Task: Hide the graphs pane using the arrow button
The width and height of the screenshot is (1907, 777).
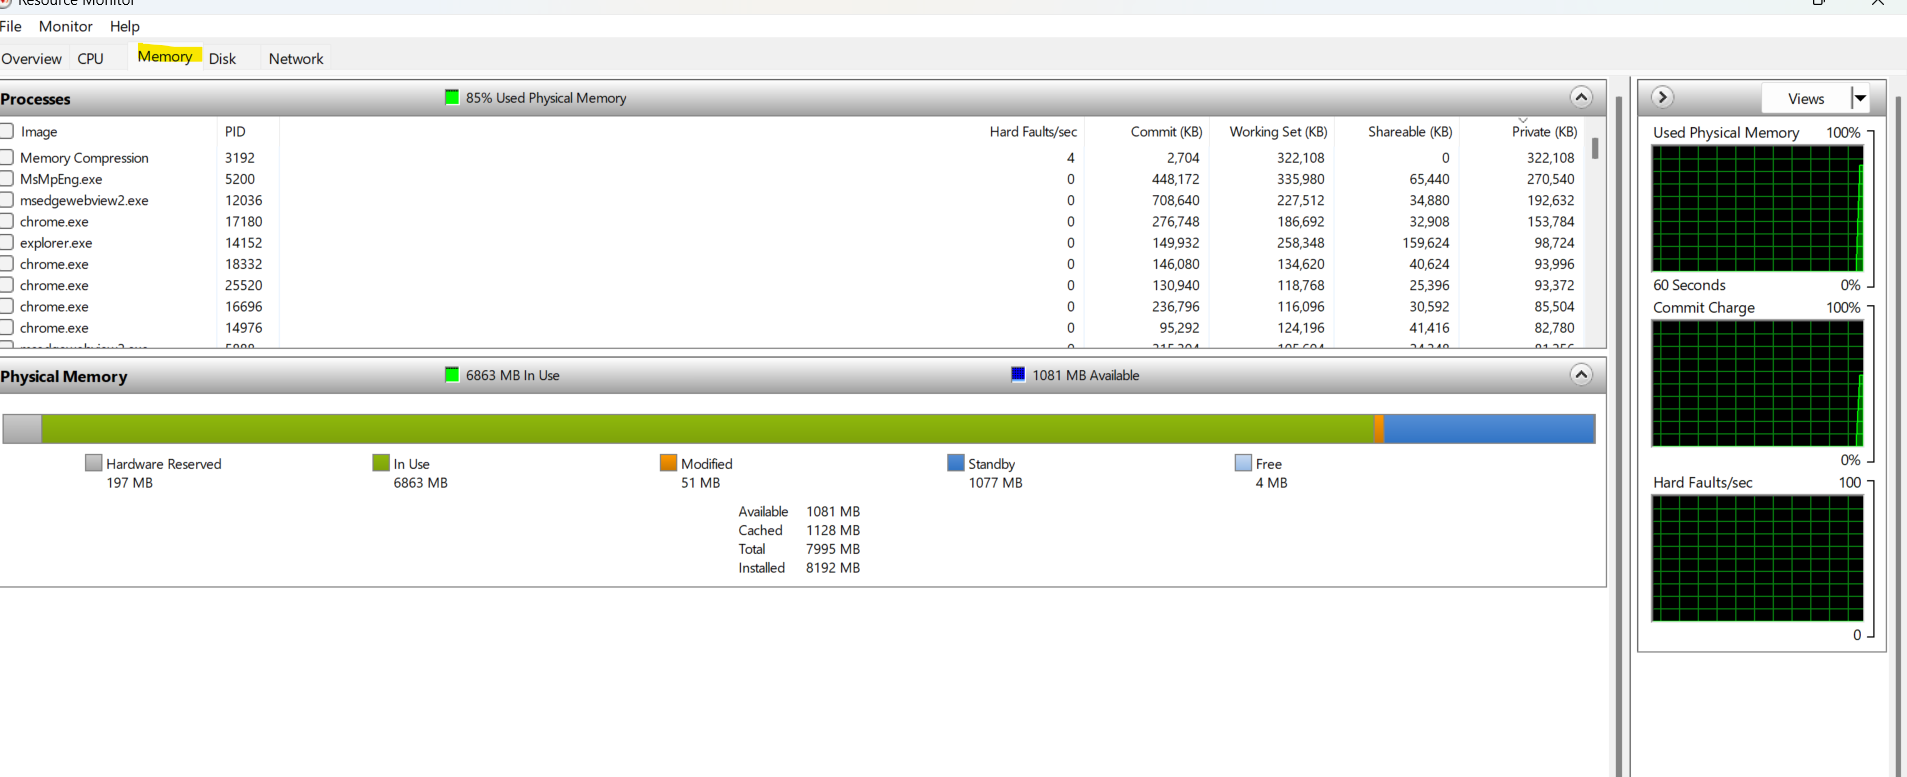Action: click(1662, 97)
